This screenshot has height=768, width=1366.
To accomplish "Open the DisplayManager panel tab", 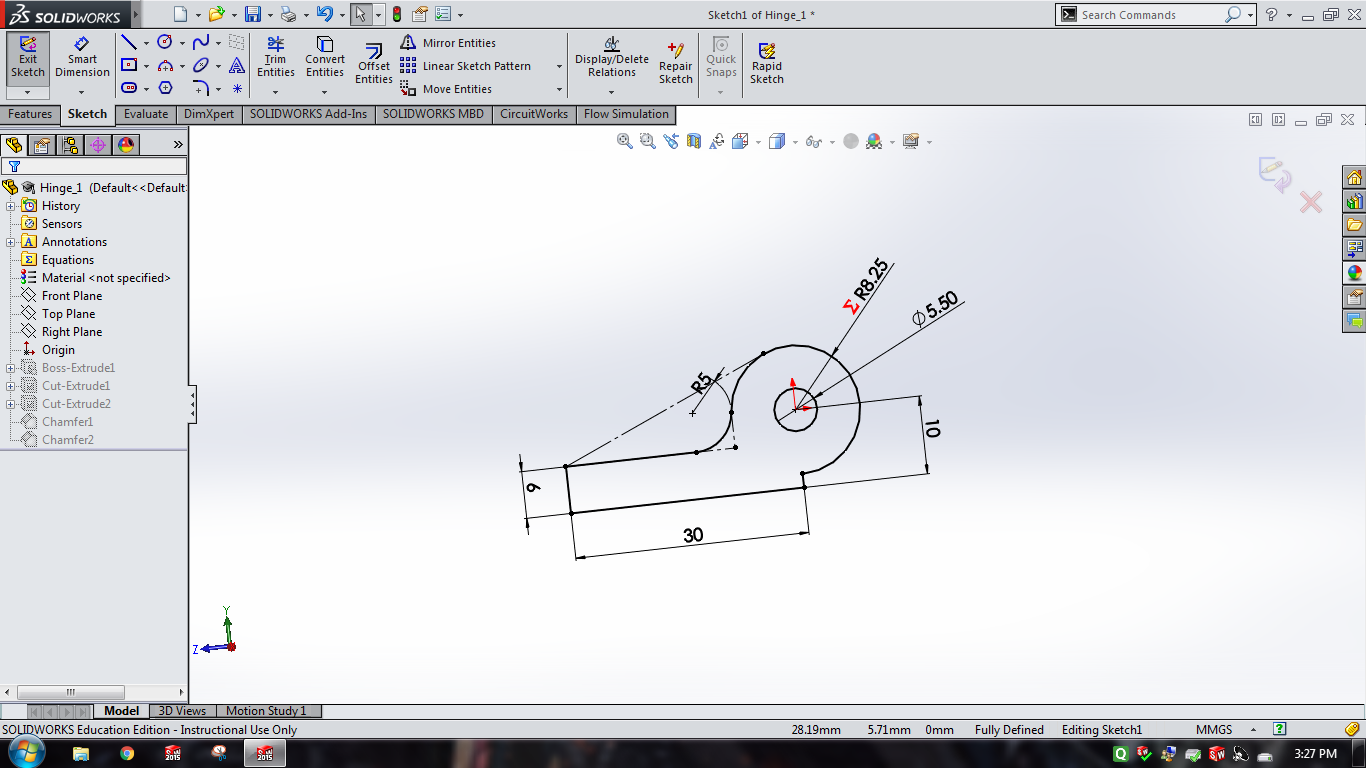I will tap(125, 144).
